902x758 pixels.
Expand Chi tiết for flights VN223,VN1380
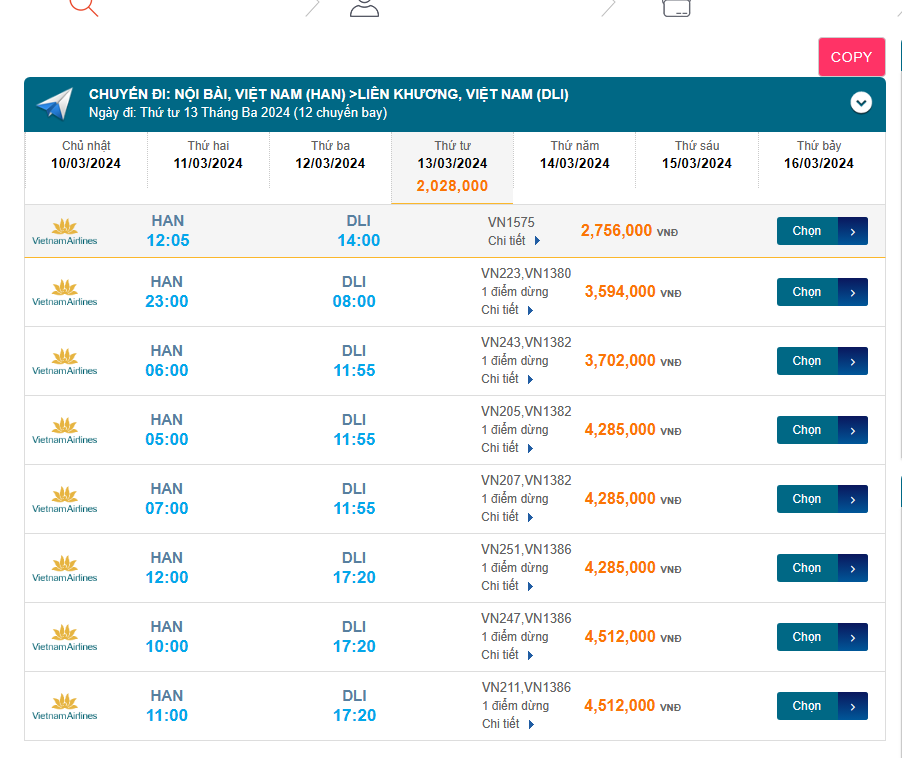(508, 310)
